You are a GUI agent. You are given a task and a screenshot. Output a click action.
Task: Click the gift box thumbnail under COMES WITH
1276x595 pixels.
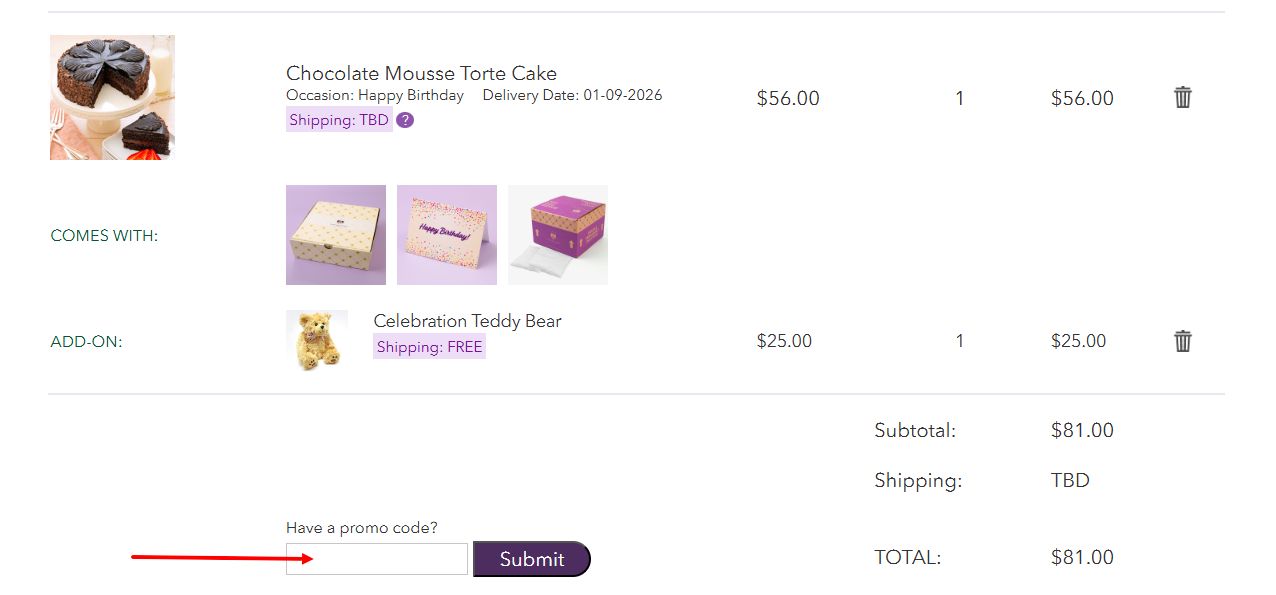(x=335, y=234)
